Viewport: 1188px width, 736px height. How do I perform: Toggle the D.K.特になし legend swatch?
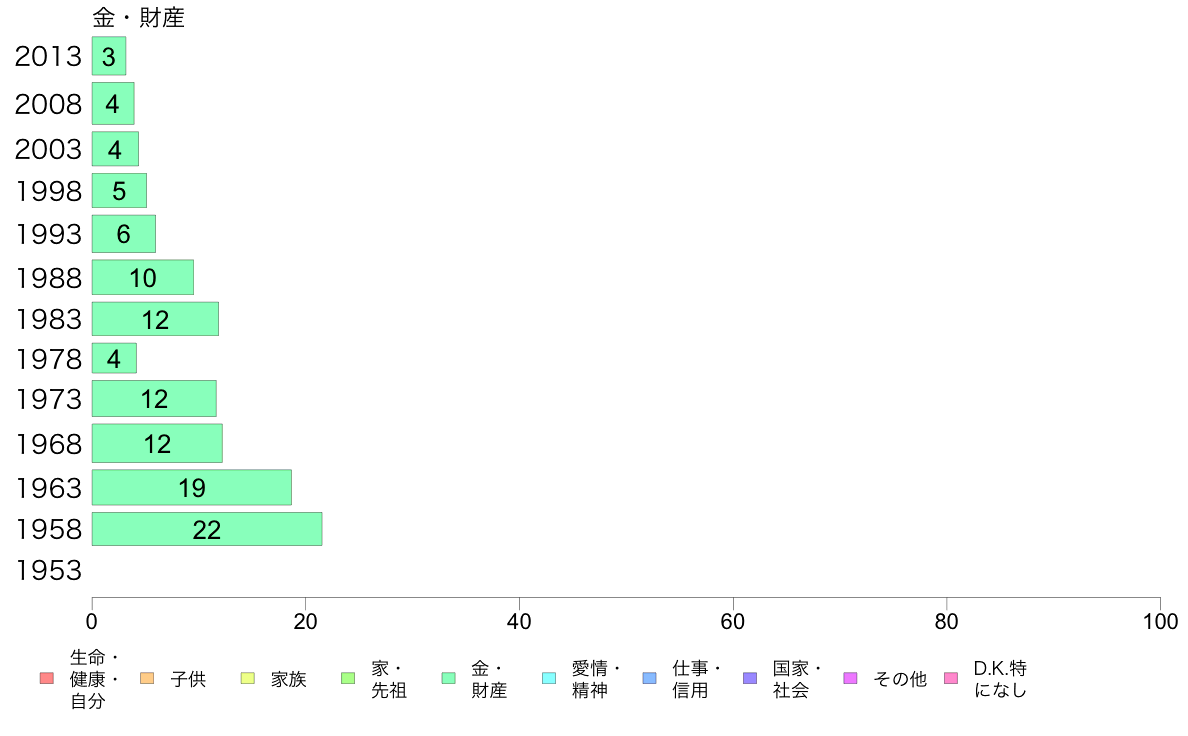951,678
